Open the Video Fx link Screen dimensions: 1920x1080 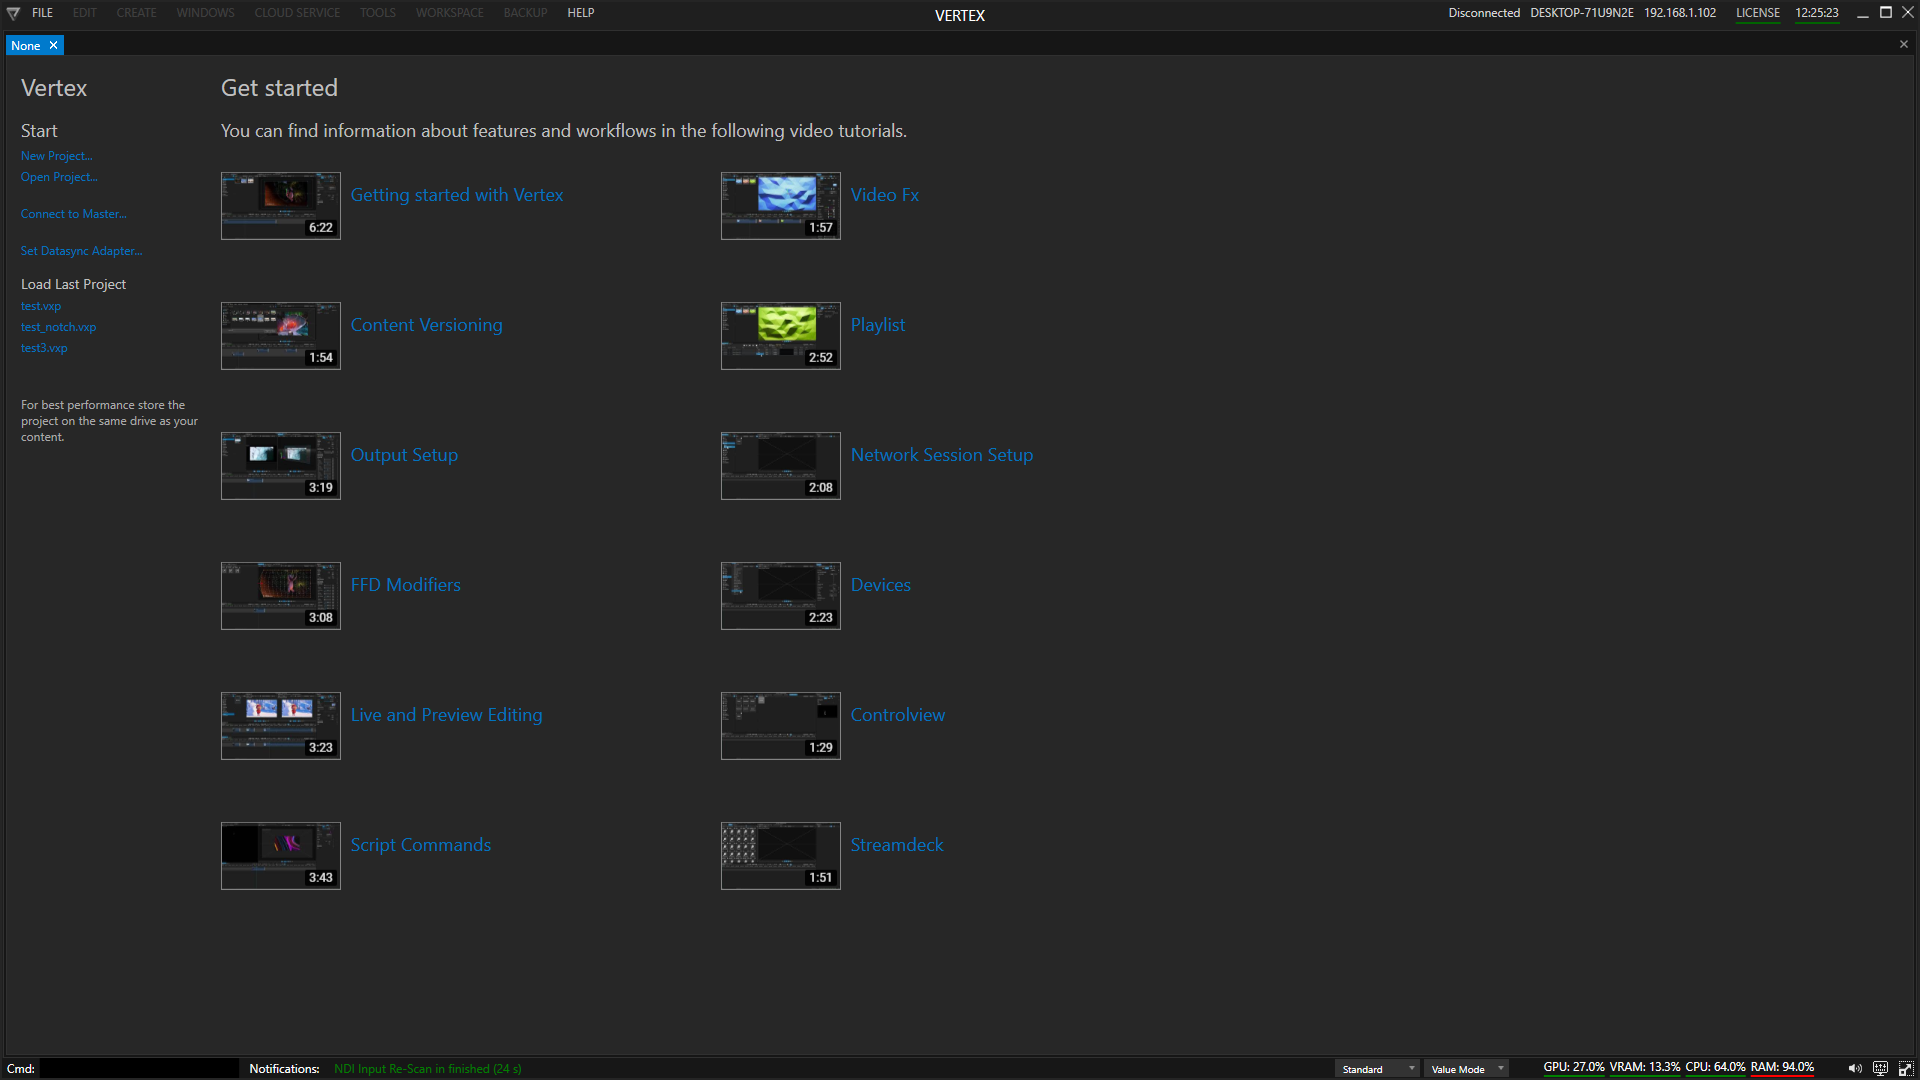(885, 195)
